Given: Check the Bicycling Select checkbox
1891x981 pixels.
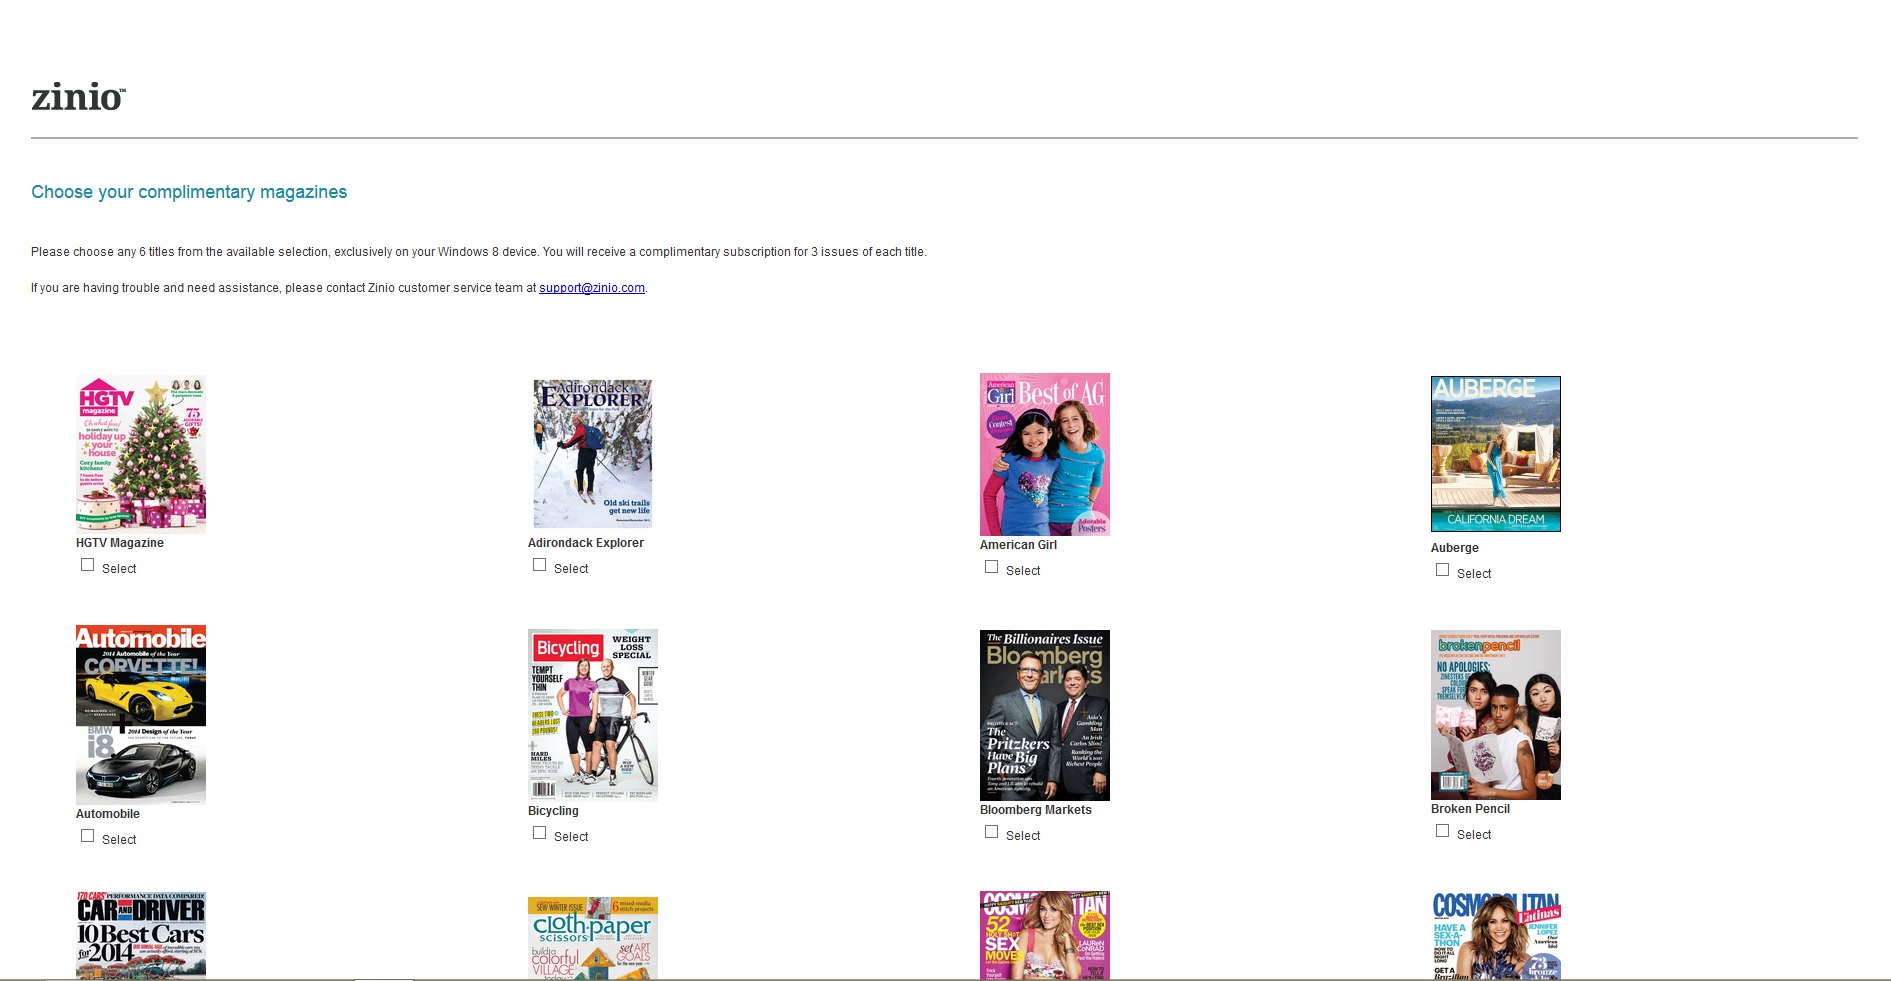Looking at the screenshot, I should 540,833.
